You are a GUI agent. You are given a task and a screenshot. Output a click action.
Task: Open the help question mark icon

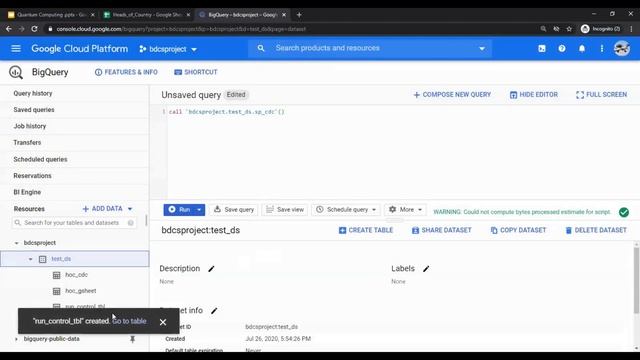click(562, 49)
